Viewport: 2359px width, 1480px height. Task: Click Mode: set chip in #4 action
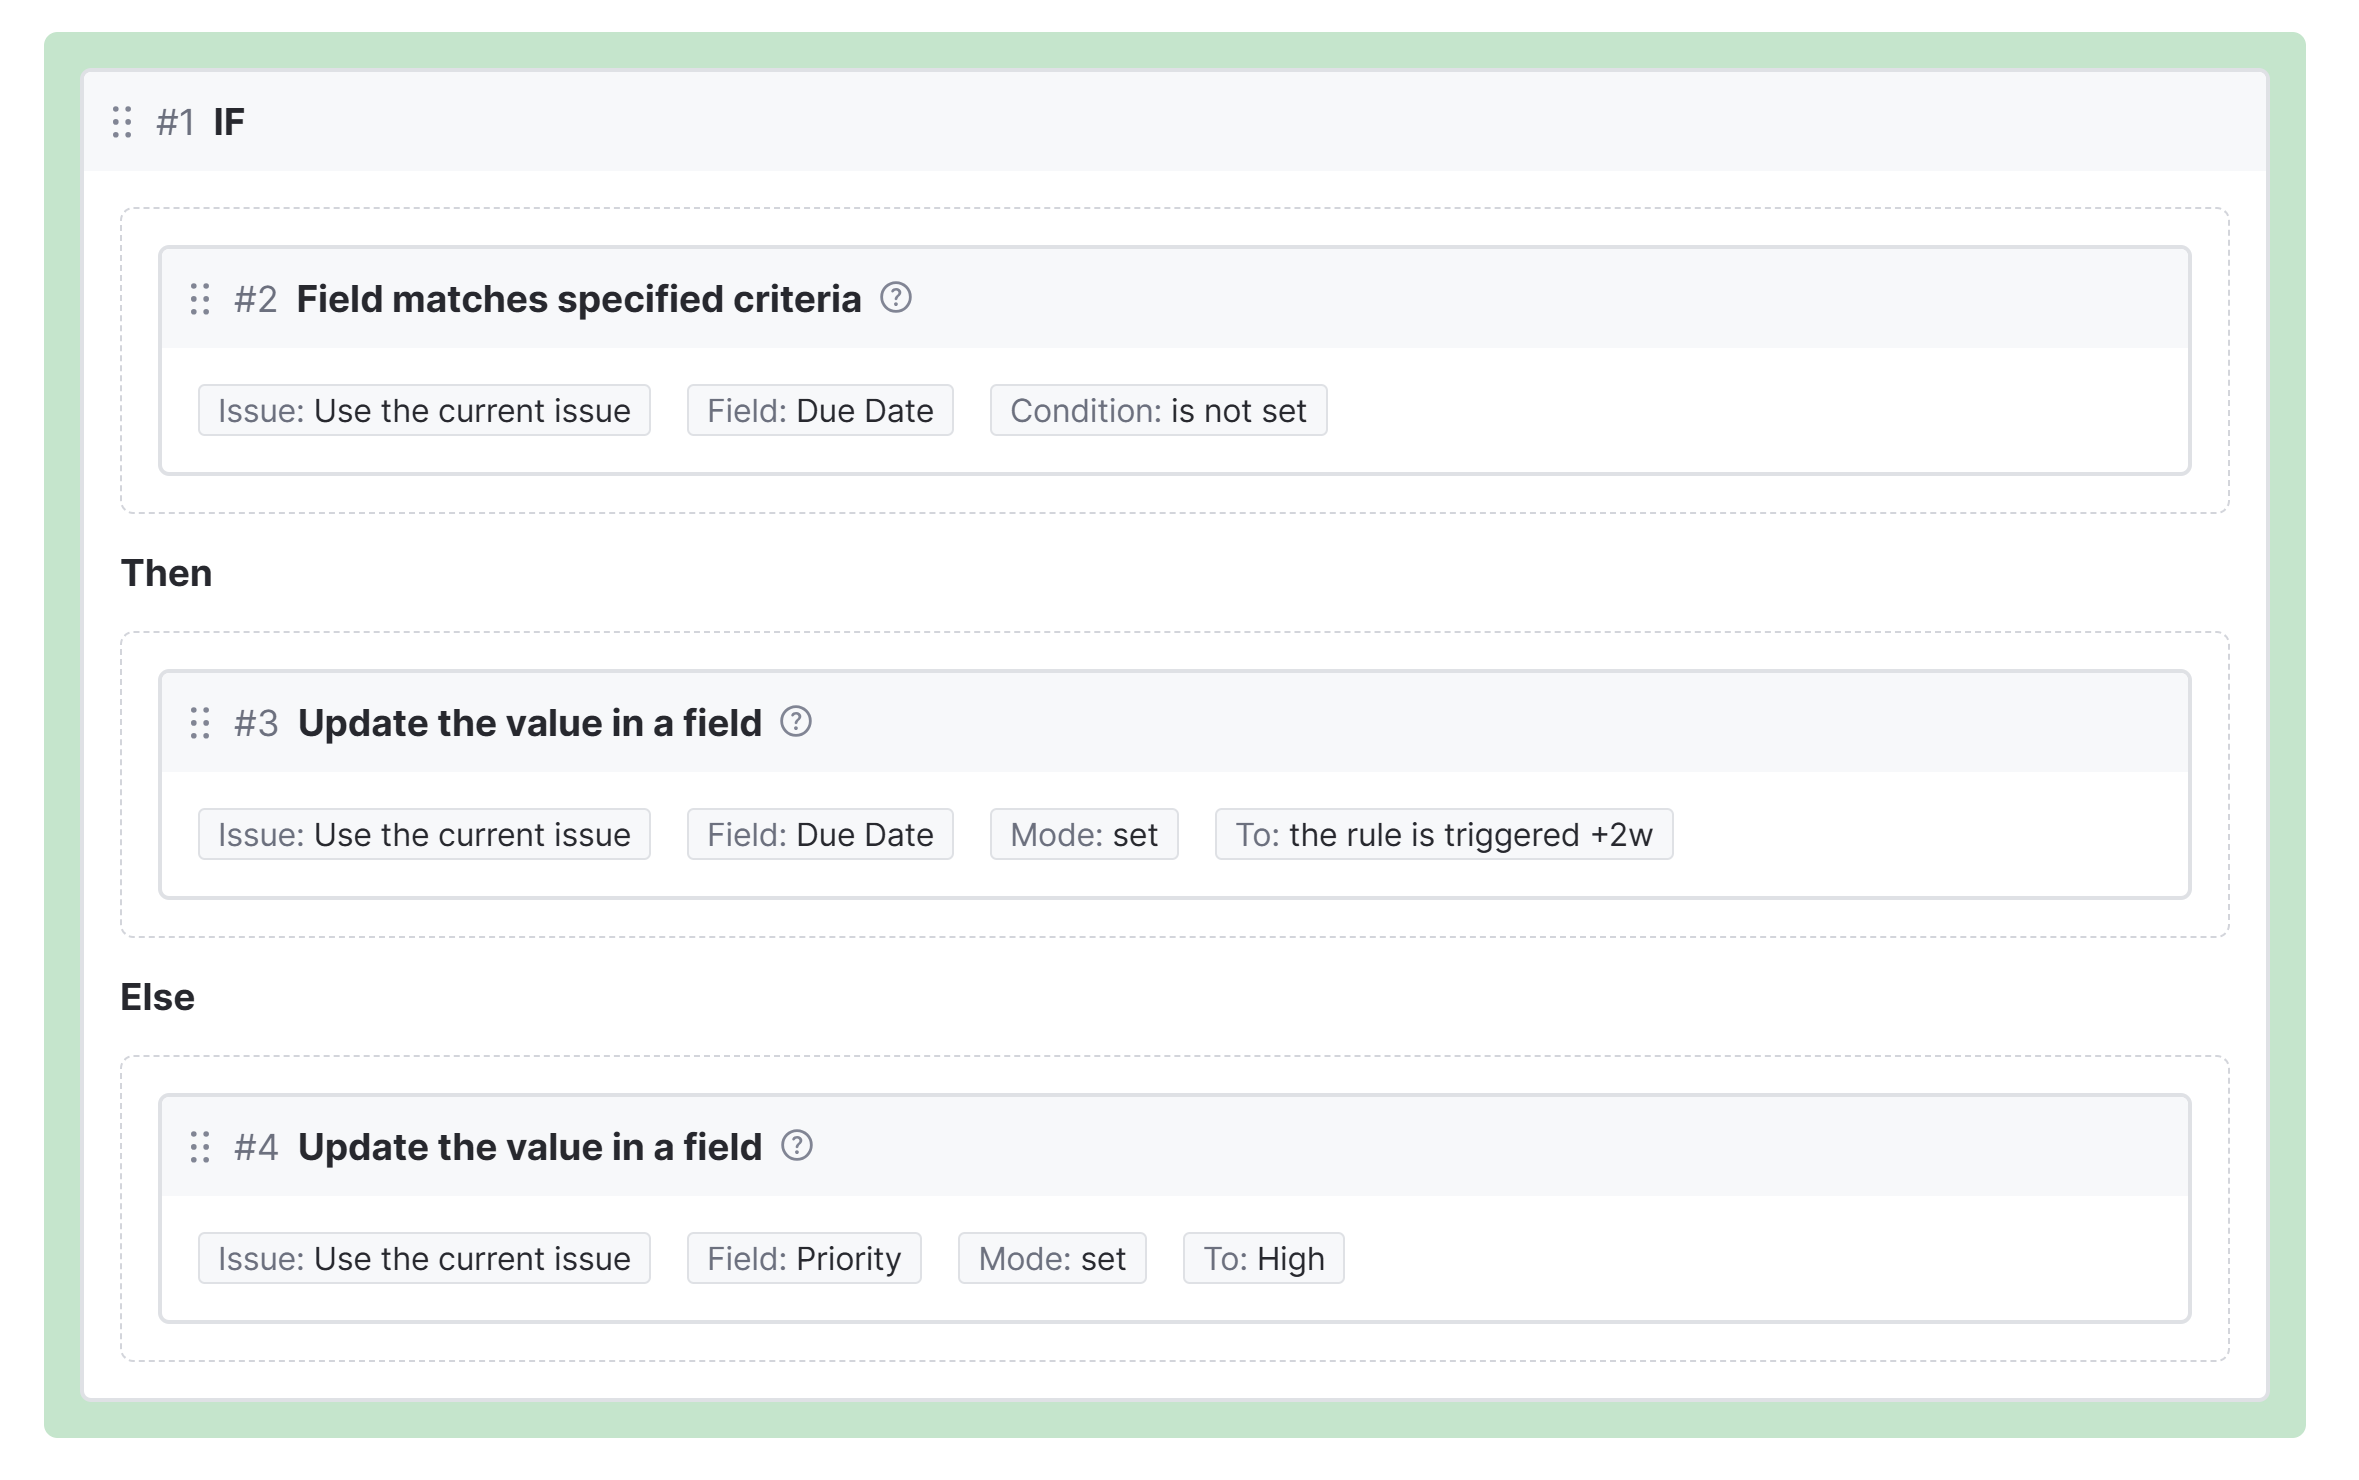click(x=1052, y=1259)
